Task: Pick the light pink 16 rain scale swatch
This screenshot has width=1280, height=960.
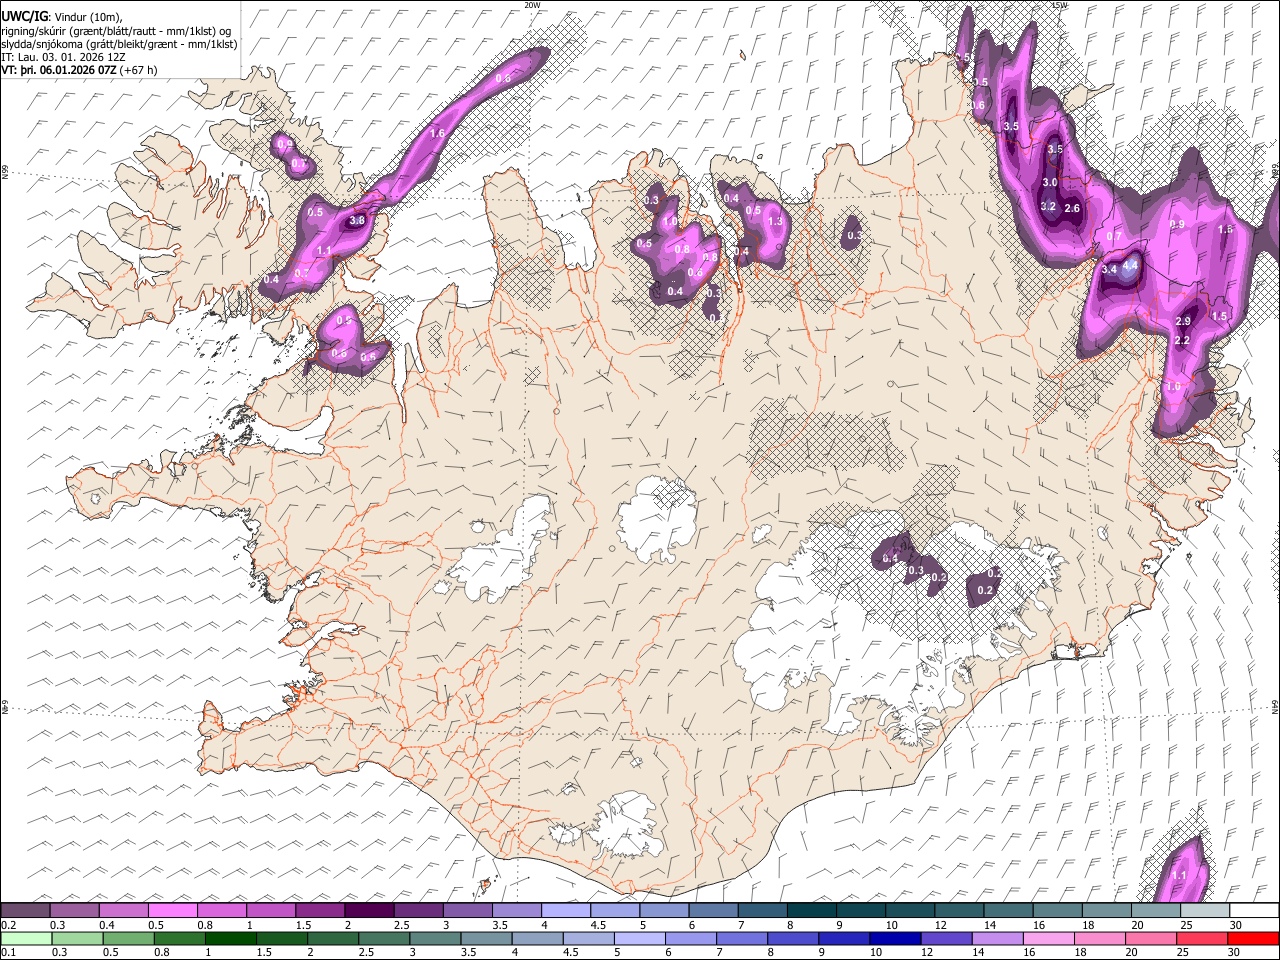Action: [x=1048, y=938]
